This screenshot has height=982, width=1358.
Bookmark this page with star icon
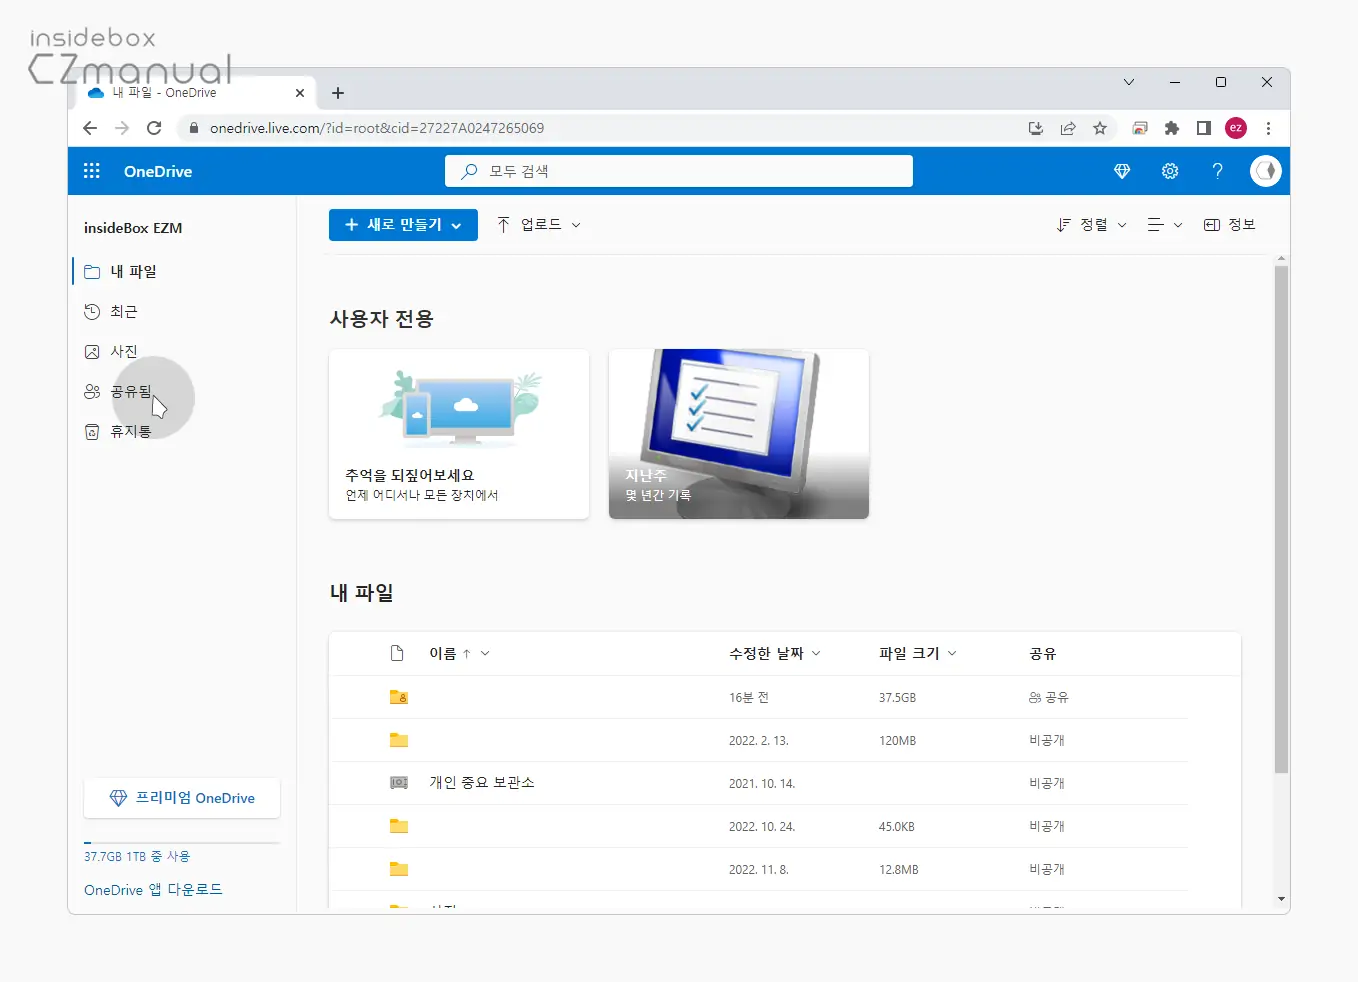coord(1100,128)
